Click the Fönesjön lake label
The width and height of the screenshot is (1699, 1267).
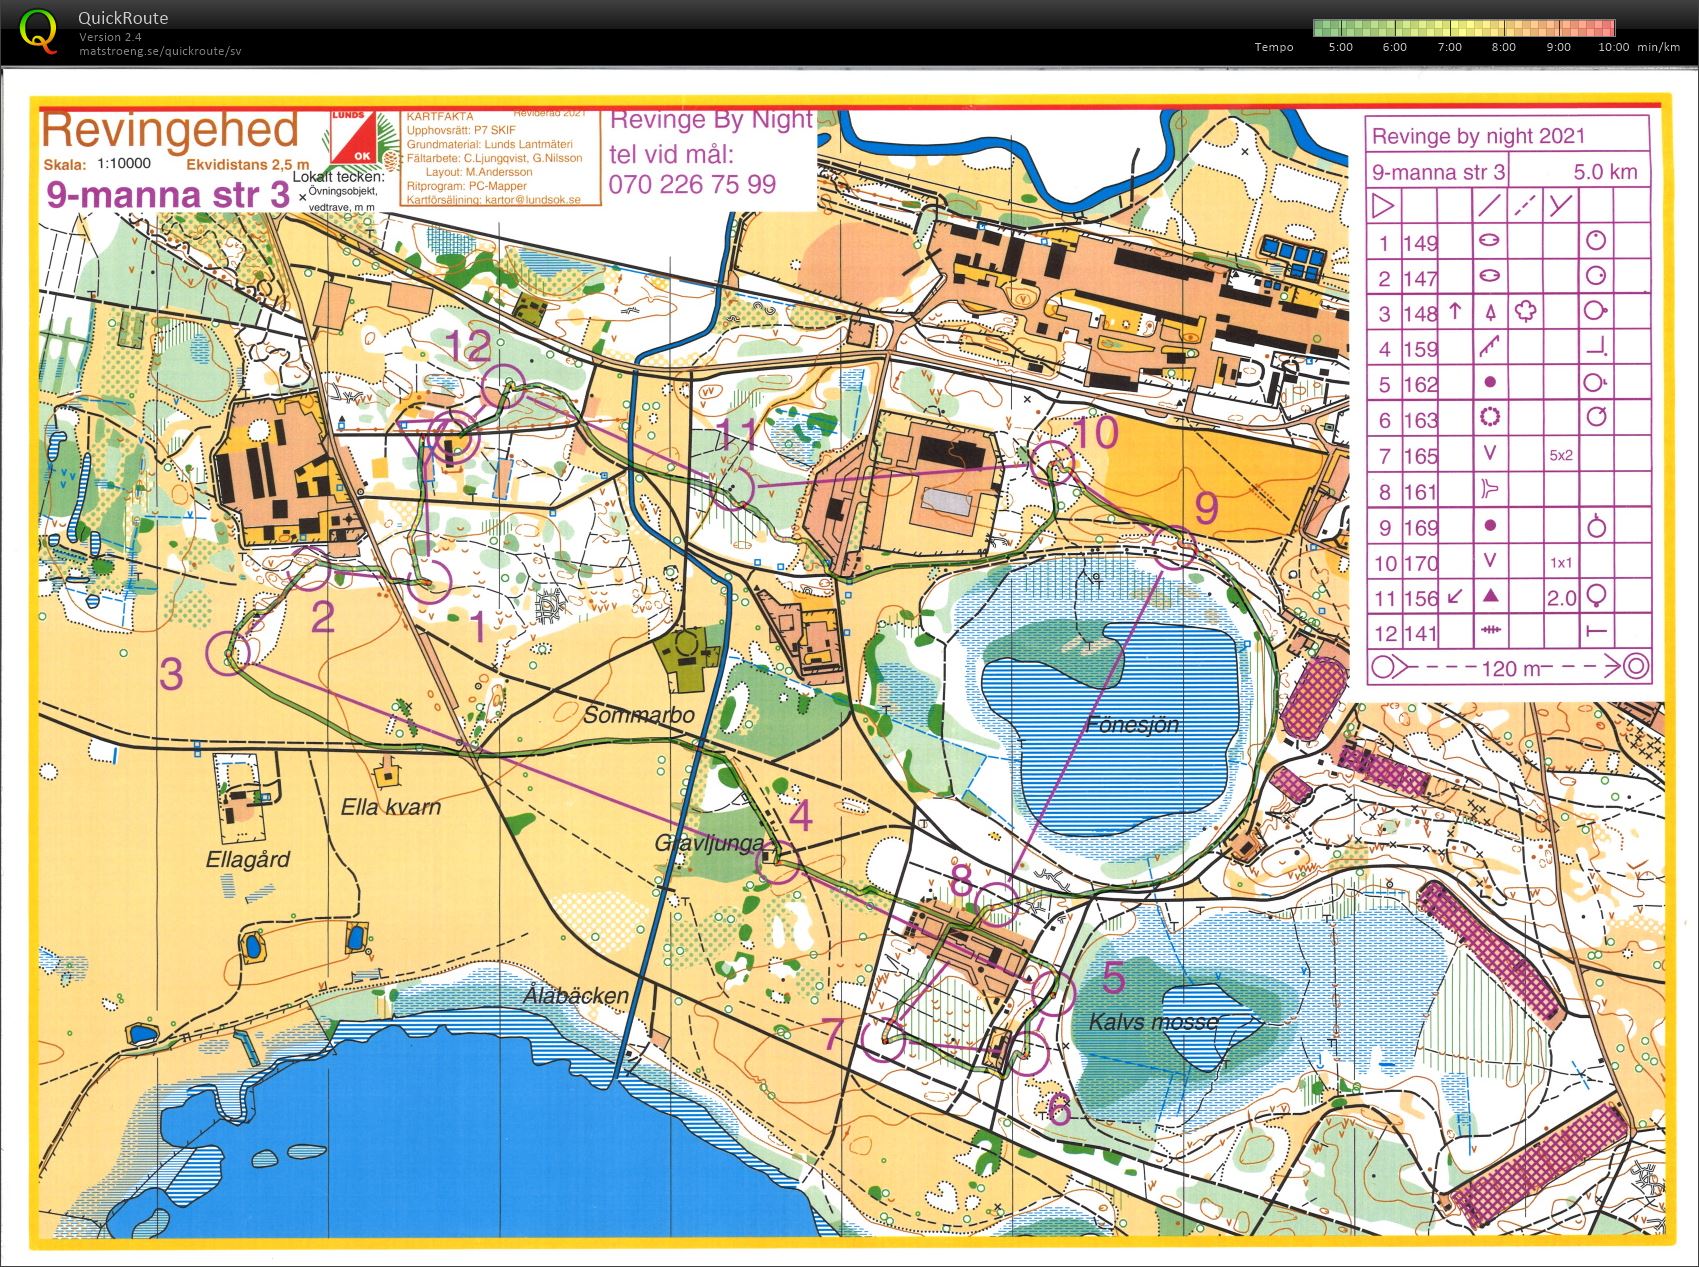[x=1133, y=724]
